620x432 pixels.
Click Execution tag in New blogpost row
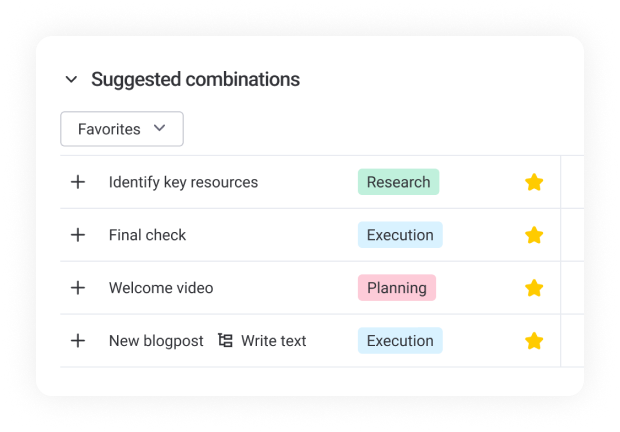[x=400, y=341]
